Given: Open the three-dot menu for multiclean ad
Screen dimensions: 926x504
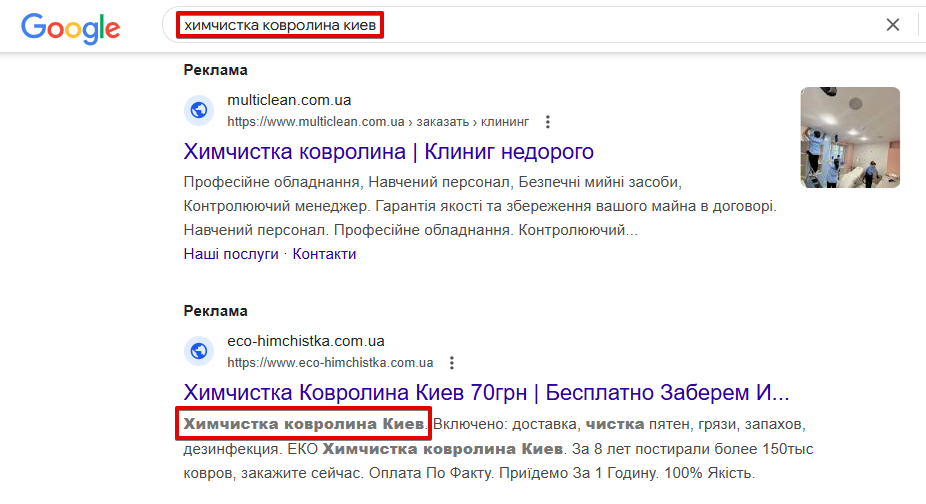Looking at the screenshot, I should click(x=547, y=122).
